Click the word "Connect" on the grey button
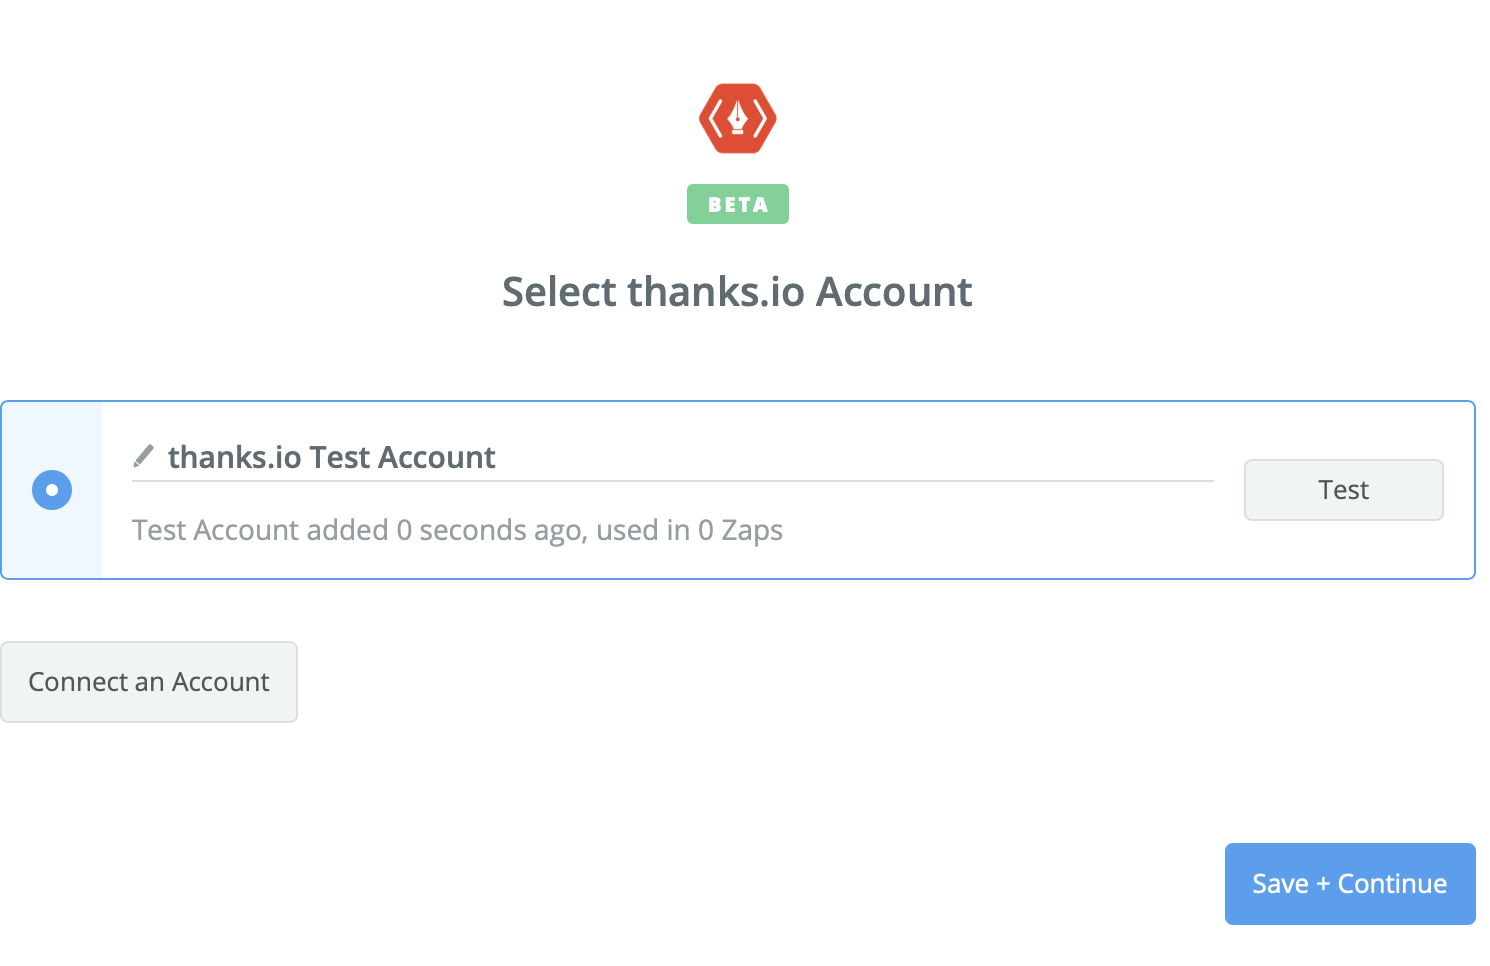This screenshot has width=1490, height=966. [x=78, y=682]
